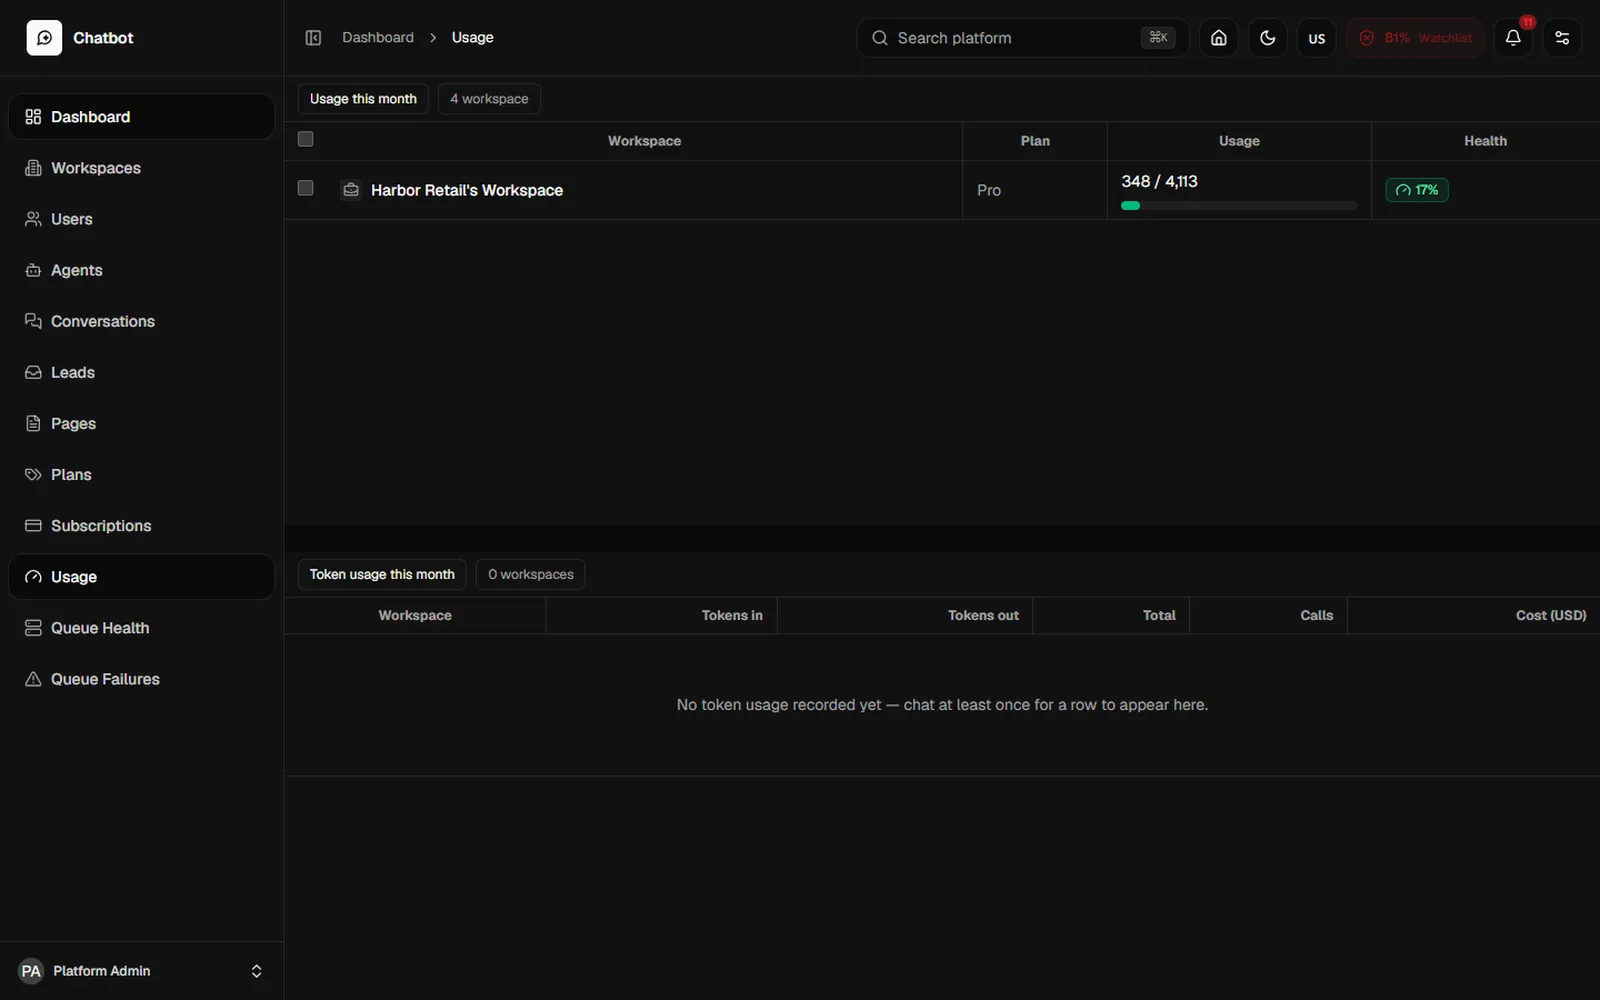Click the Queue Failures warning icon

[x=33, y=679]
